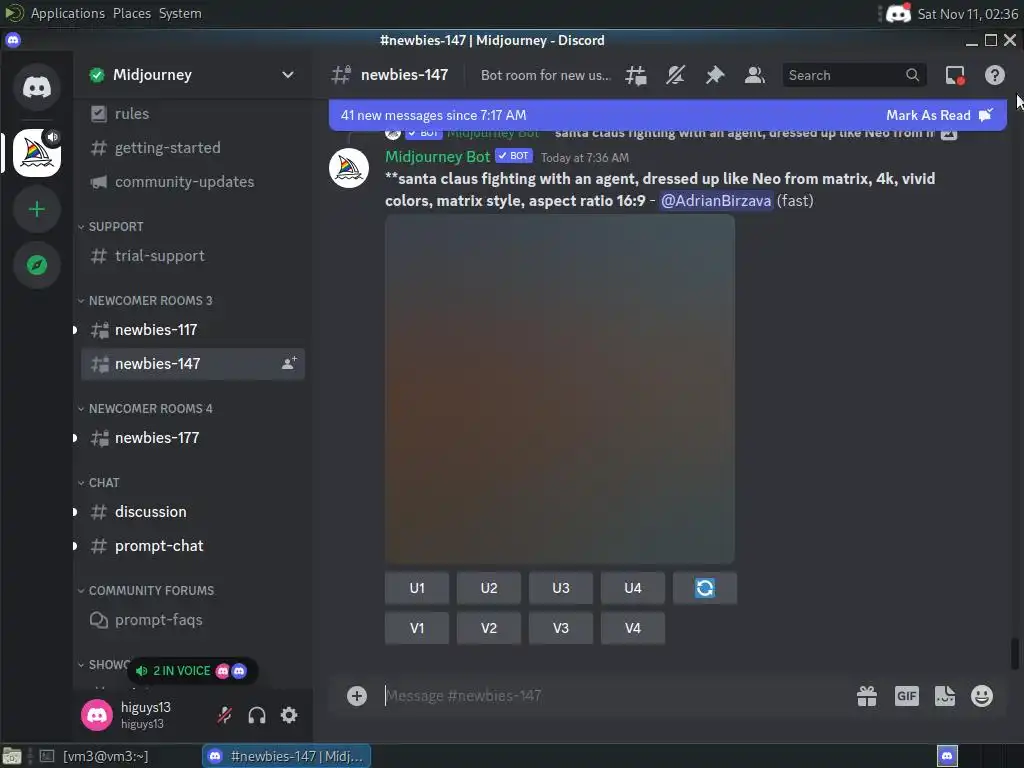Click Midjourney Bot avatar in message
This screenshot has width=1024, height=768.
[349, 168]
